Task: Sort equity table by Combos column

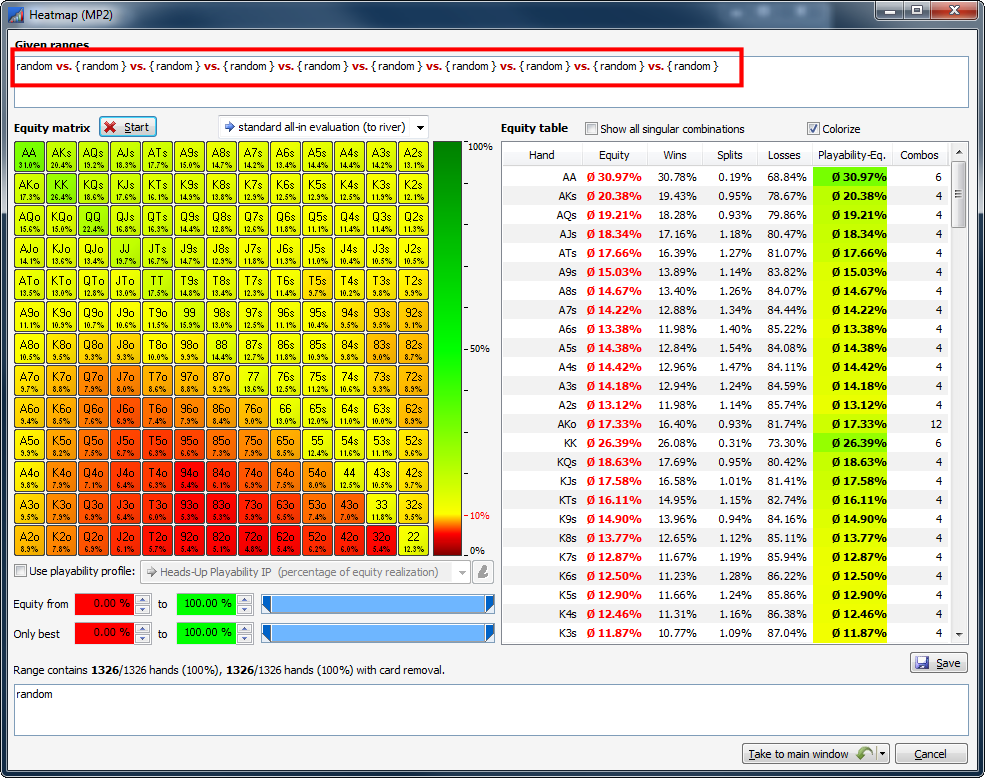Action: pos(919,155)
